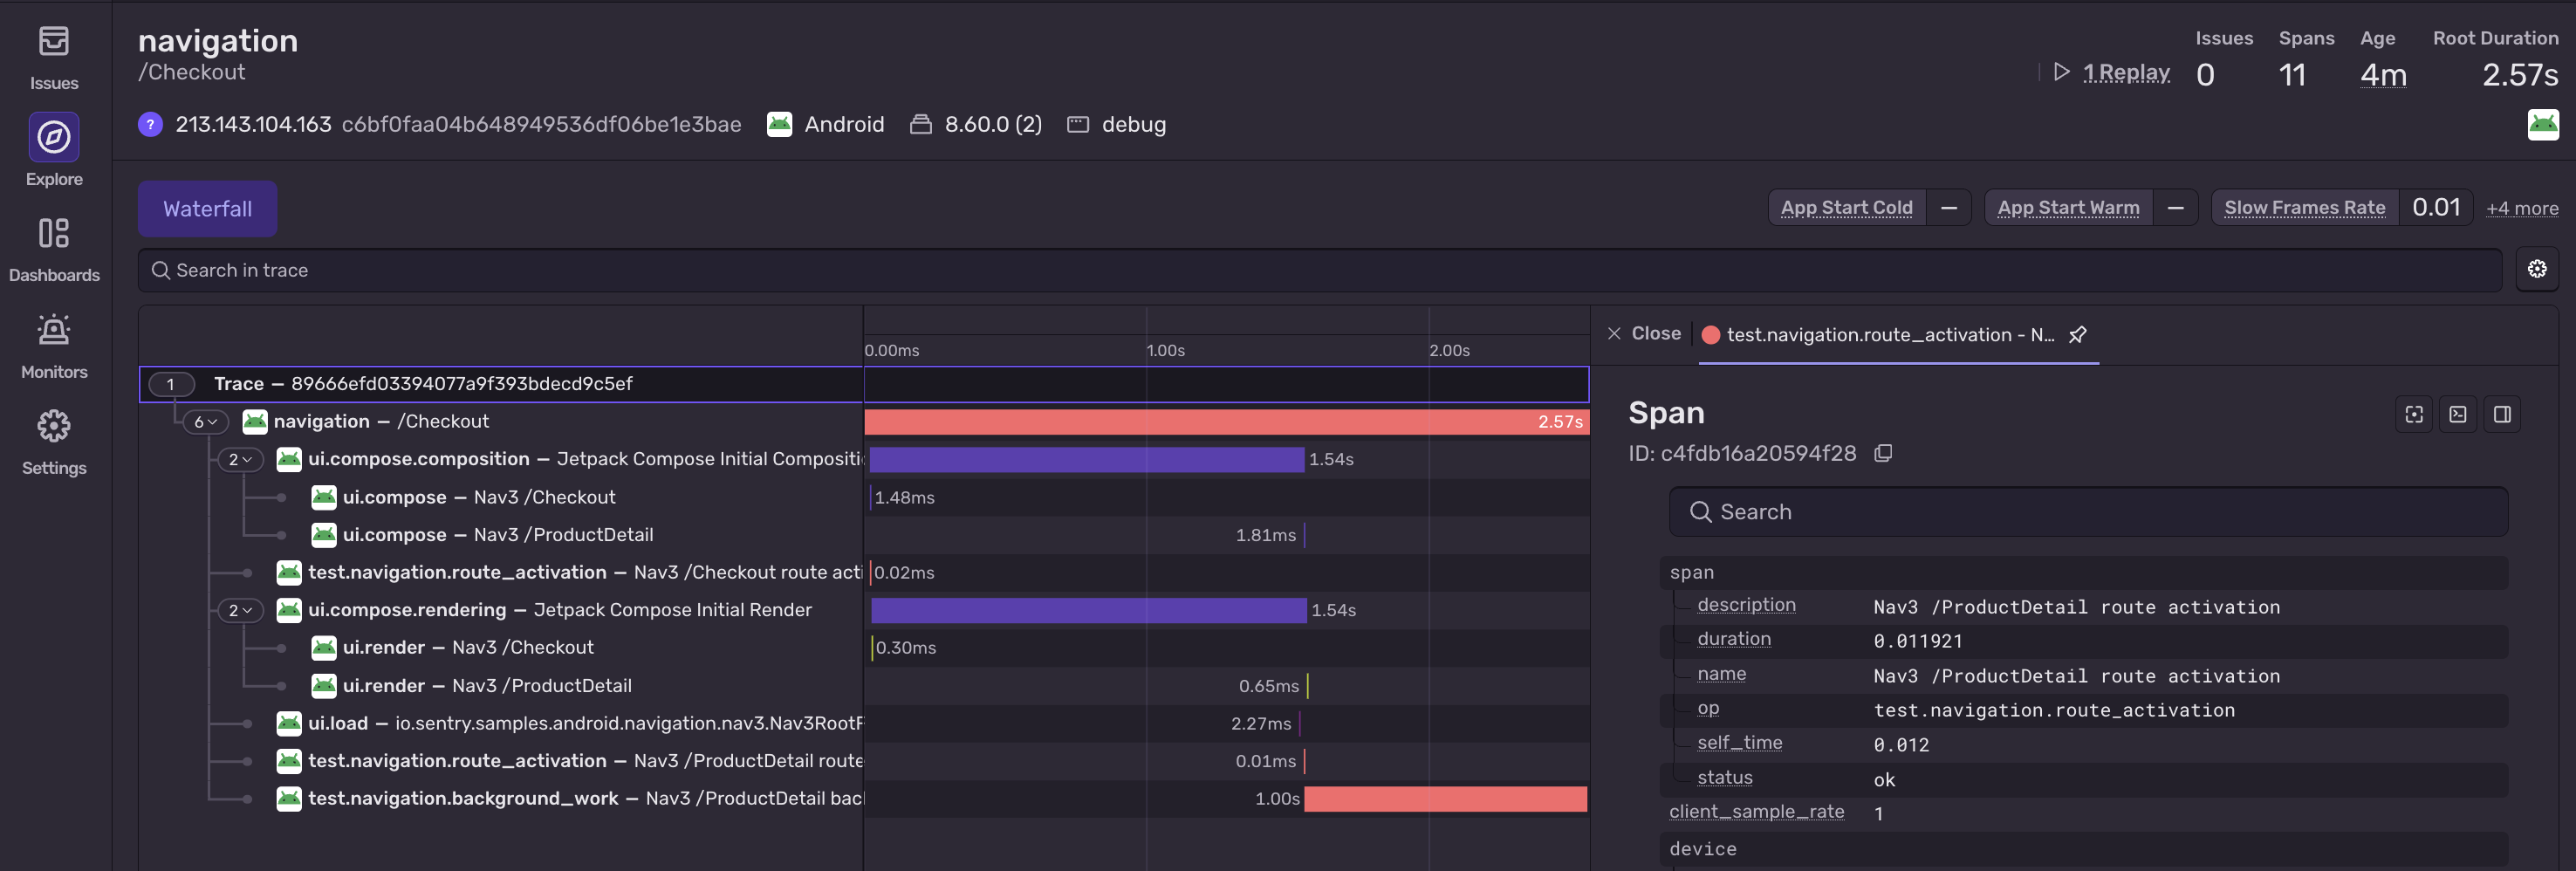Click the Android project badge under Root Duration
The height and width of the screenshot is (871, 2576).
pos(2543,125)
